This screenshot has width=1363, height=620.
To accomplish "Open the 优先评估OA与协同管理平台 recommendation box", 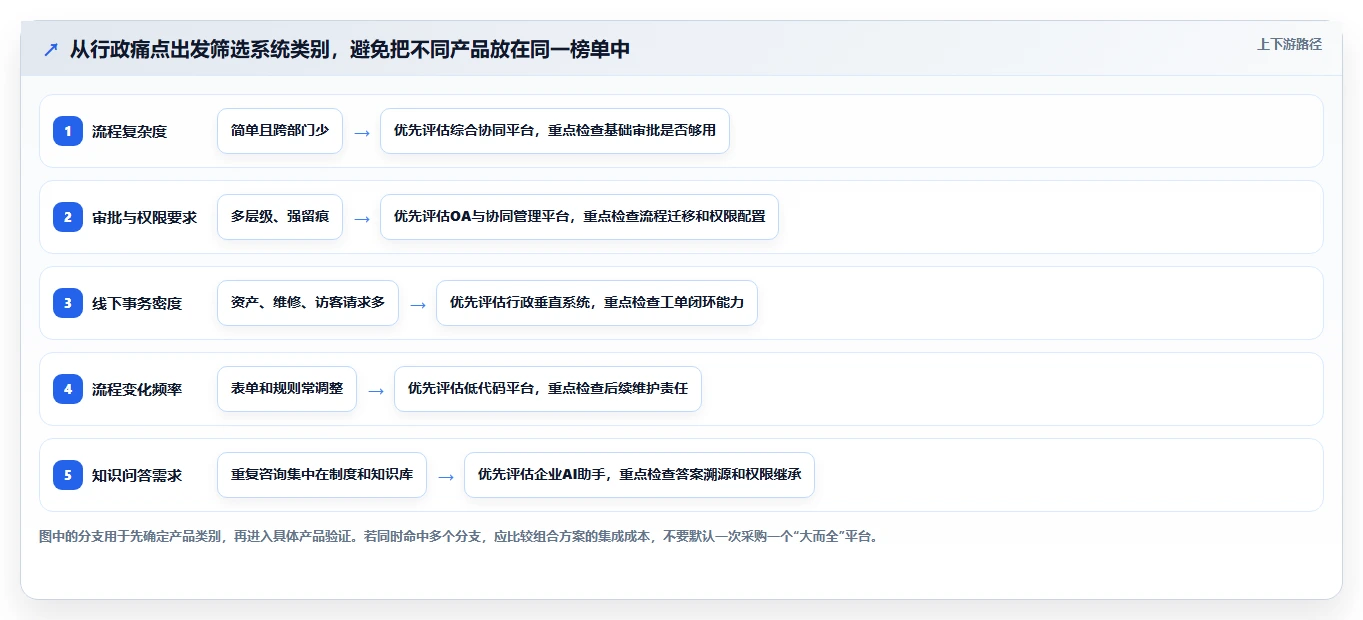I will [579, 217].
